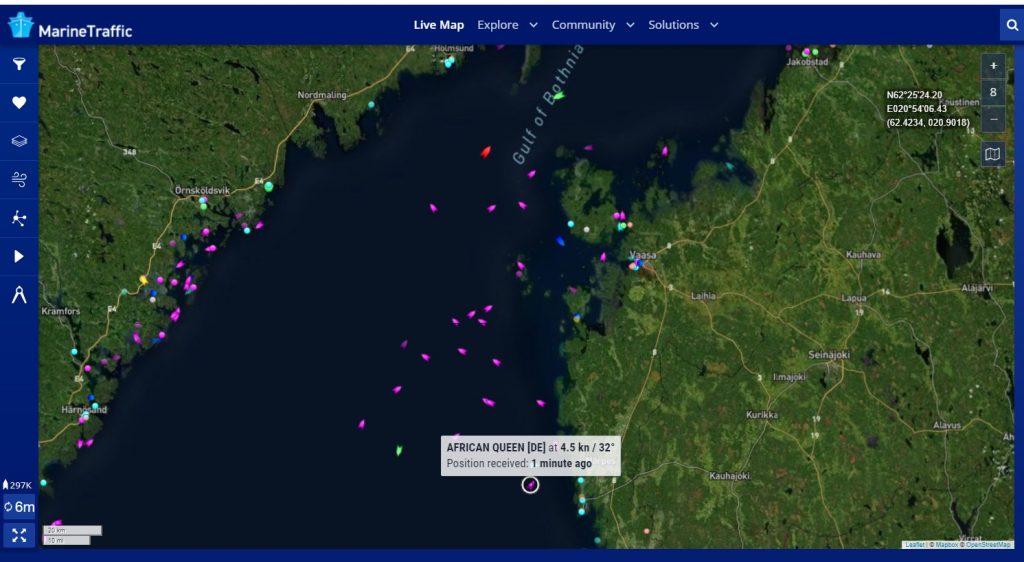Click the circled AFRICAN QUEEN vessel marker
This screenshot has width=1024, height=562.
[x=530, y=485]
